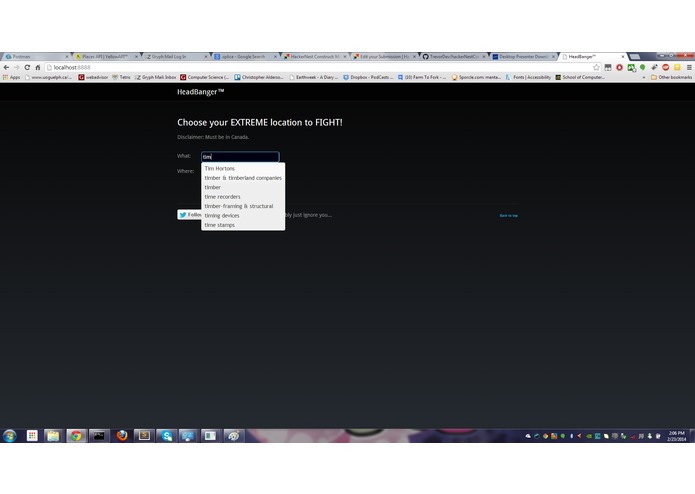
Task: Open the File Explorer taskbar icon
Action: point(54,436)
